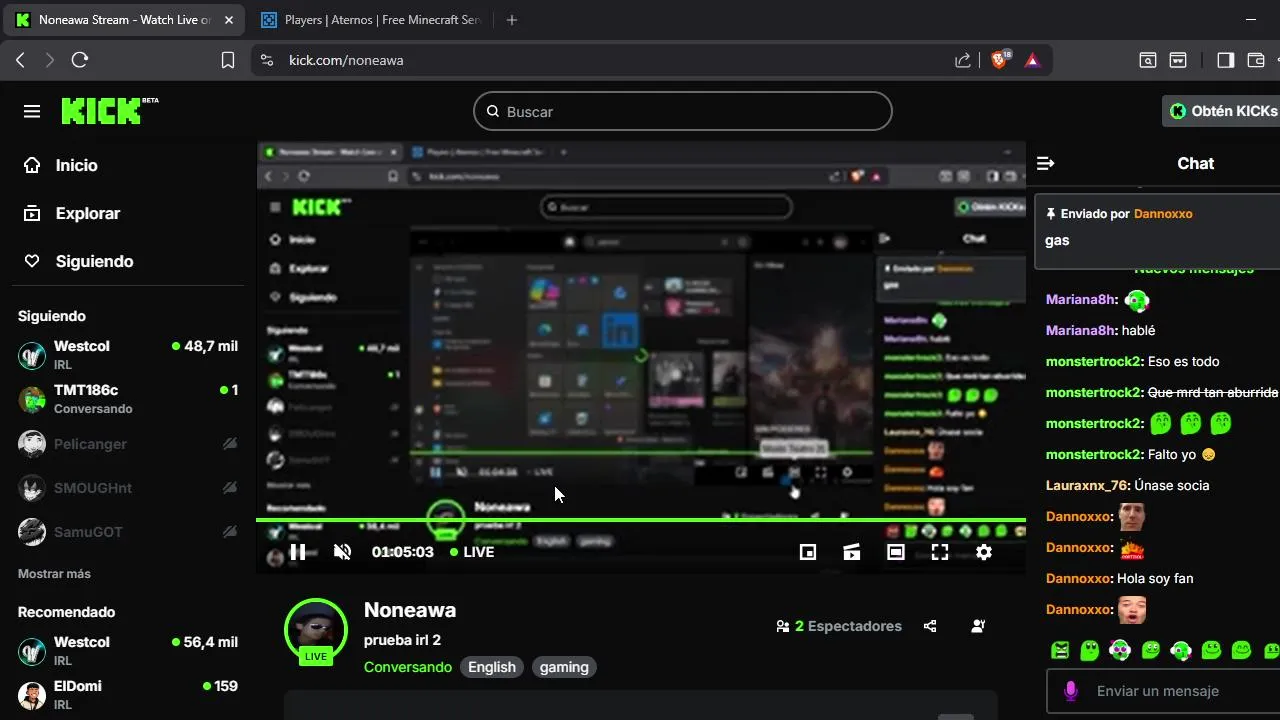The width and height of the screenshot is (1280, 720).
Task: Open SamuGOT offline channel
Action: pos(128,531)
